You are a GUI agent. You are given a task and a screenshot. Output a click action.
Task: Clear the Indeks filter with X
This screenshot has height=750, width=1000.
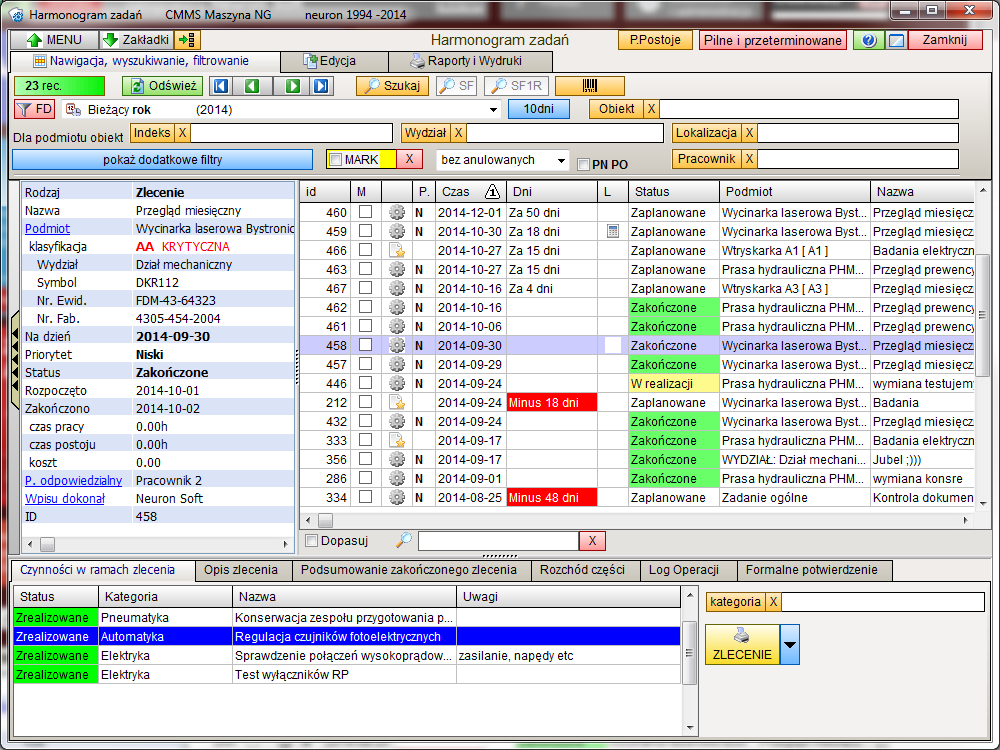(x=182, y=133)
